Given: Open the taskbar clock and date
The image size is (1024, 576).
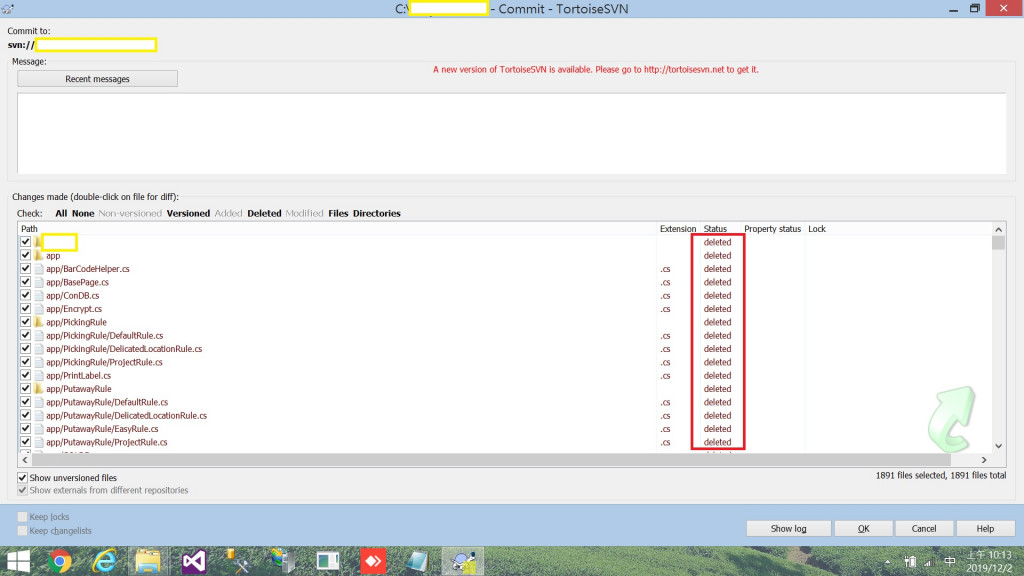Looking at the screenshot, I should coord(989,562).
